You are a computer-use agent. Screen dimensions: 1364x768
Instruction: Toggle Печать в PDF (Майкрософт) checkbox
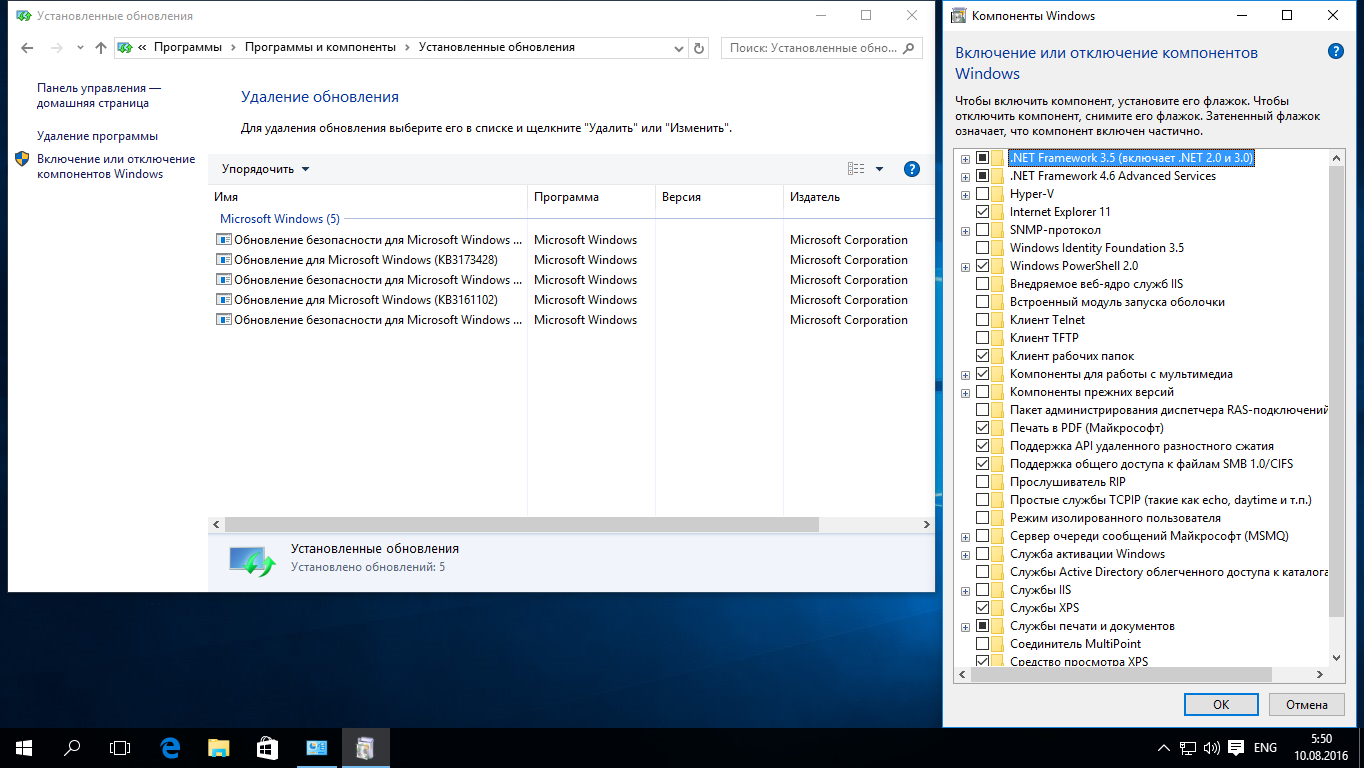coord(982,428)
